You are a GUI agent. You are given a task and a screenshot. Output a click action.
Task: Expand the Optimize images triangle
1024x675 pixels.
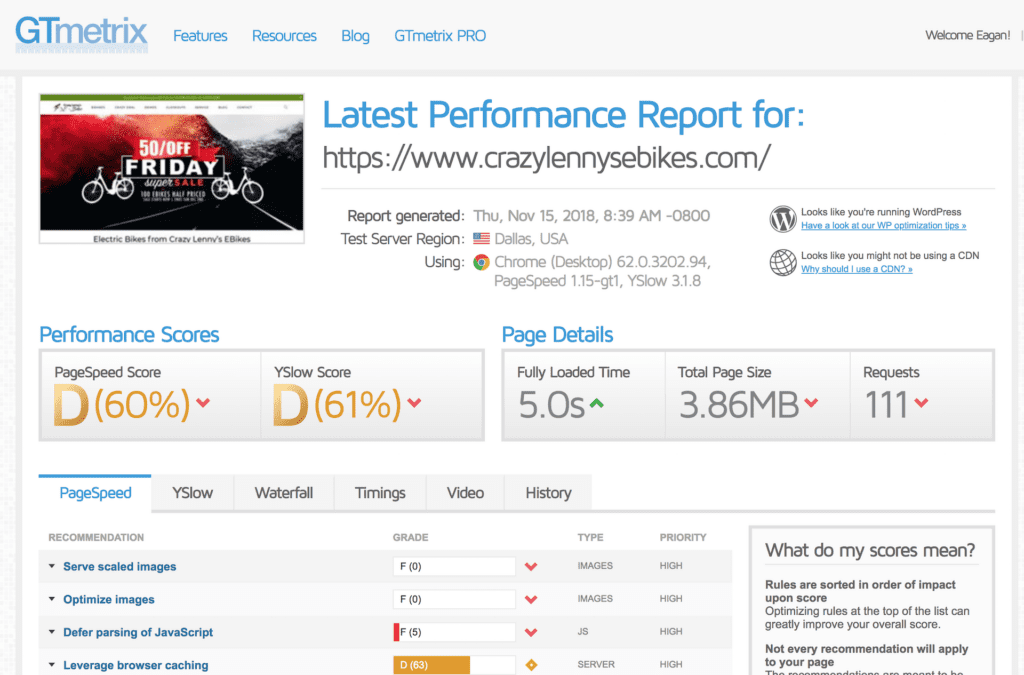click(52, 599)
